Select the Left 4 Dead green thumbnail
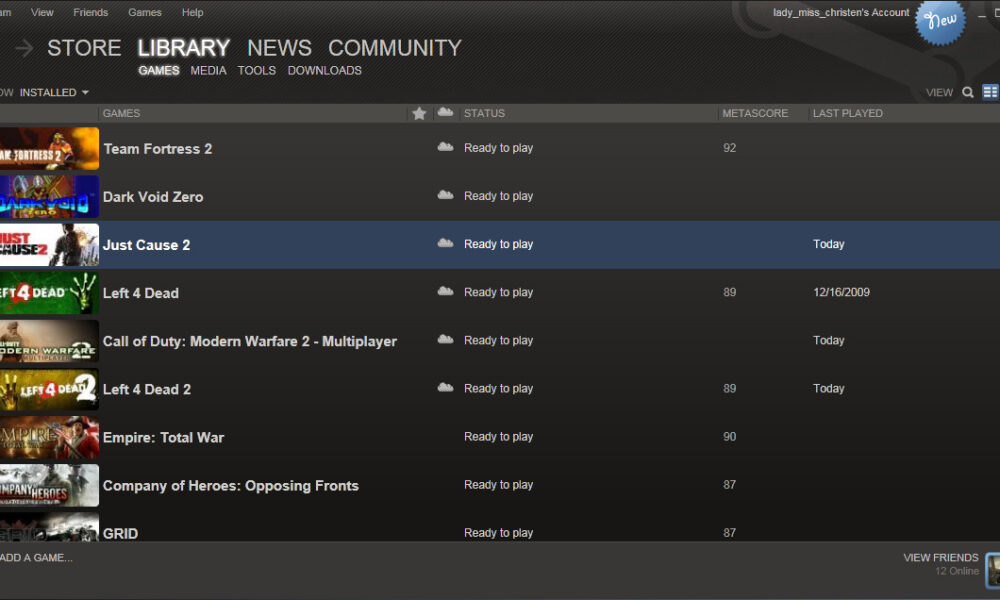 tap(49, 293)
